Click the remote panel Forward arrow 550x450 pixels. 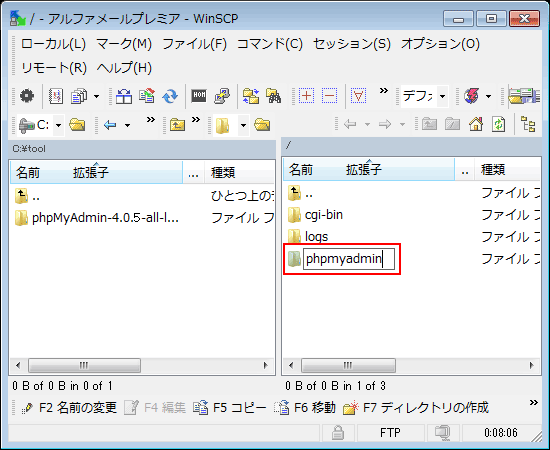[385, 124]
